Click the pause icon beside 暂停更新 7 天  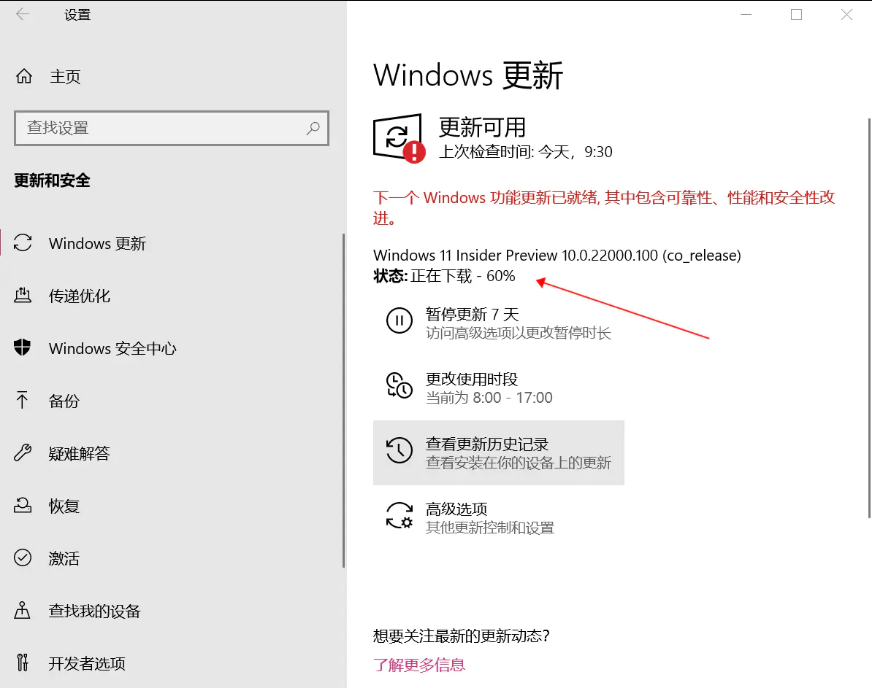(399, 320)
